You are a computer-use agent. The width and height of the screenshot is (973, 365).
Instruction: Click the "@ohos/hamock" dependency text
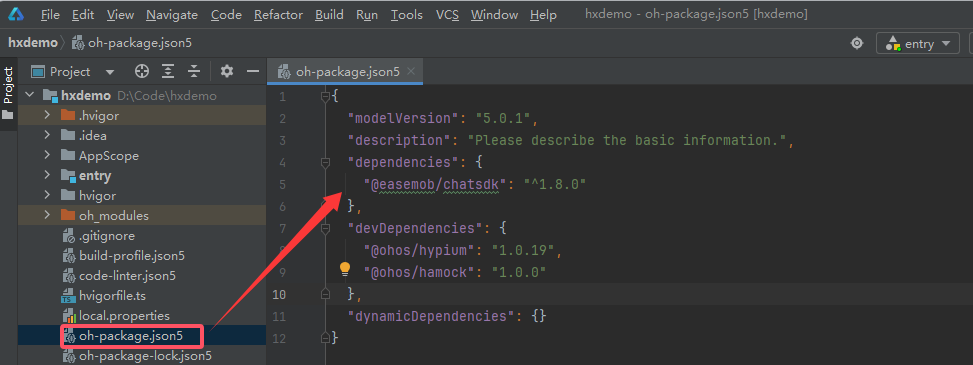click(420, 272)
